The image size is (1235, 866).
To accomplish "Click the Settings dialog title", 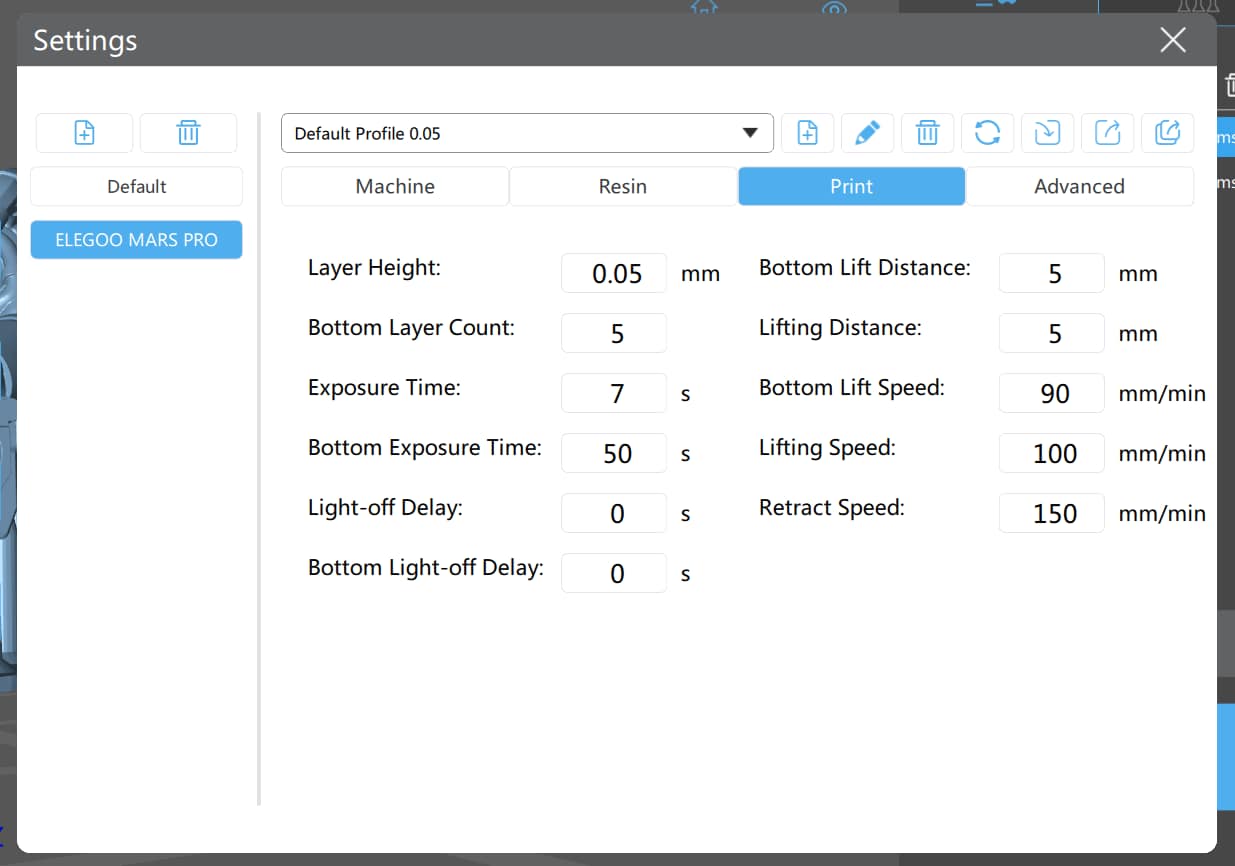I will pos(85,41).
